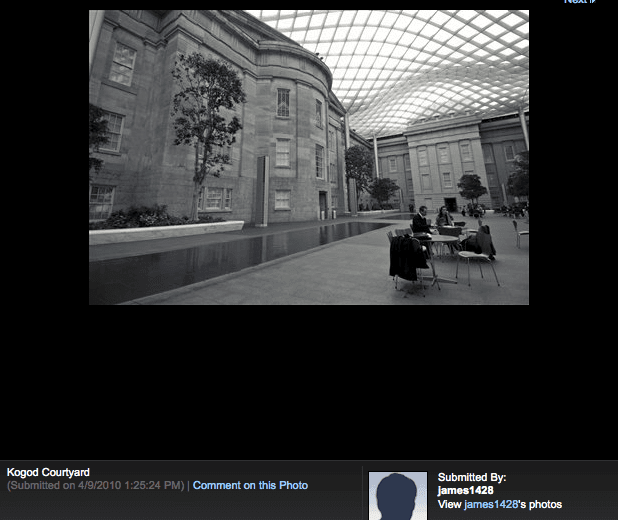This screenshot has height=520, width=618.
Task: Click the reflective water strip in photo
Action: pyautogui.click(x=220, y=255)
